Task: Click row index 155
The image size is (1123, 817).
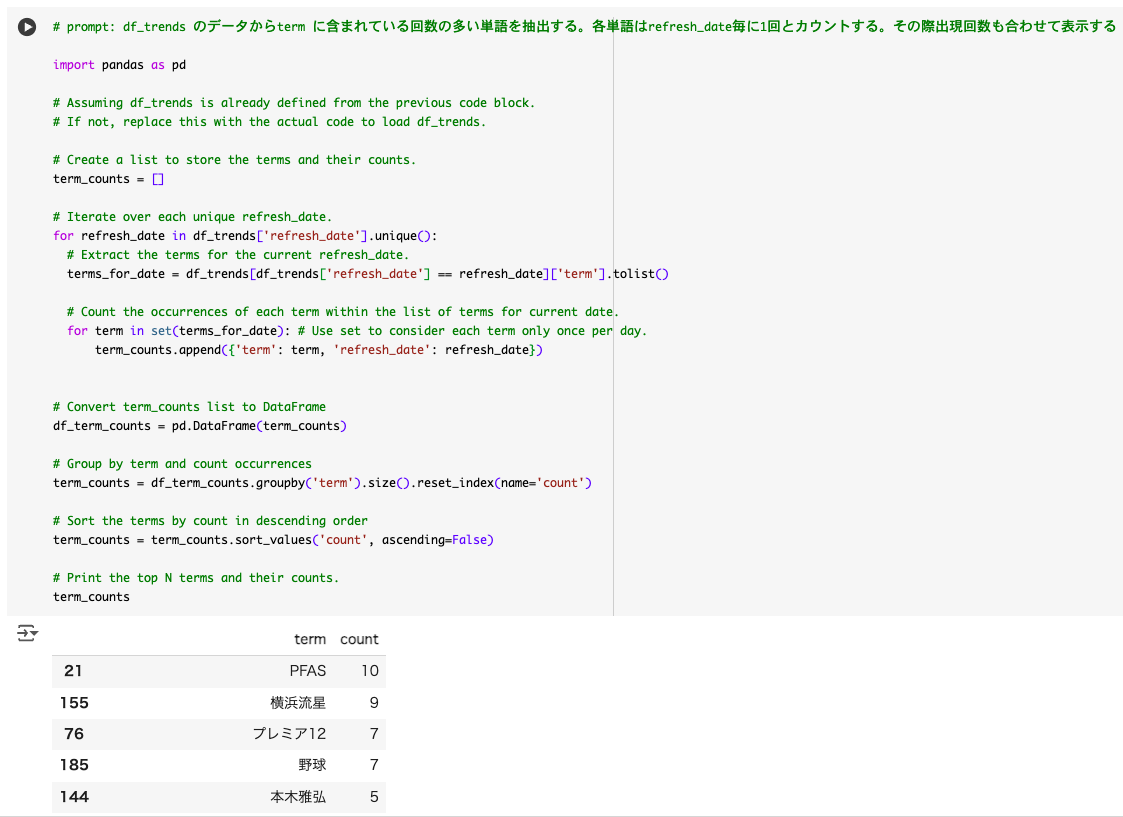Action: coord(74,702)
